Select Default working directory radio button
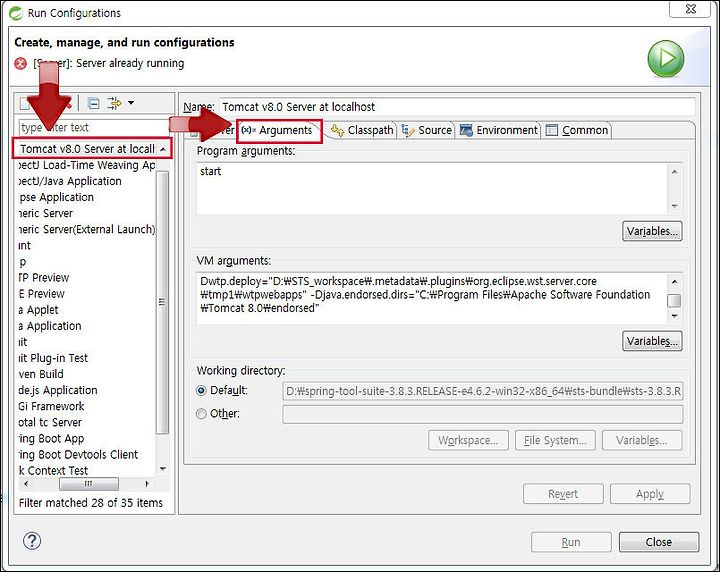The width and height of the screenshot is (720, 572). [x=201, y=391]
